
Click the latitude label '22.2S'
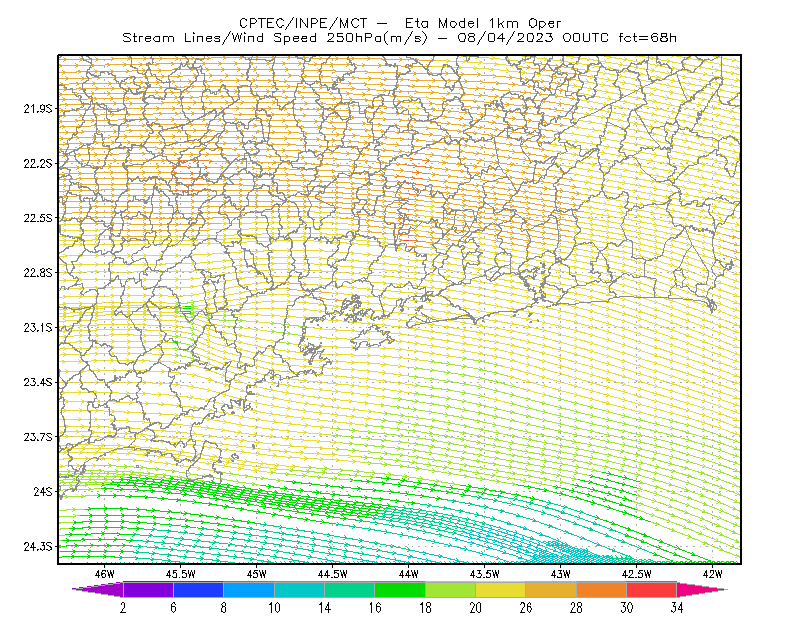pos(38,163)
